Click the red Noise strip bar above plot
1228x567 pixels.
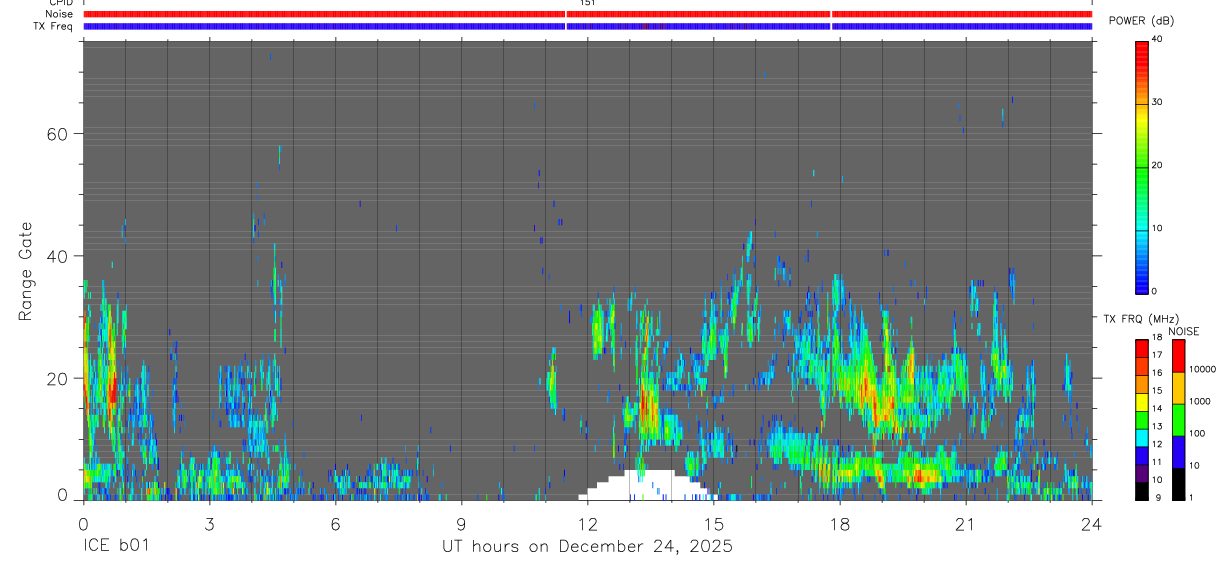tap(588, 14)
